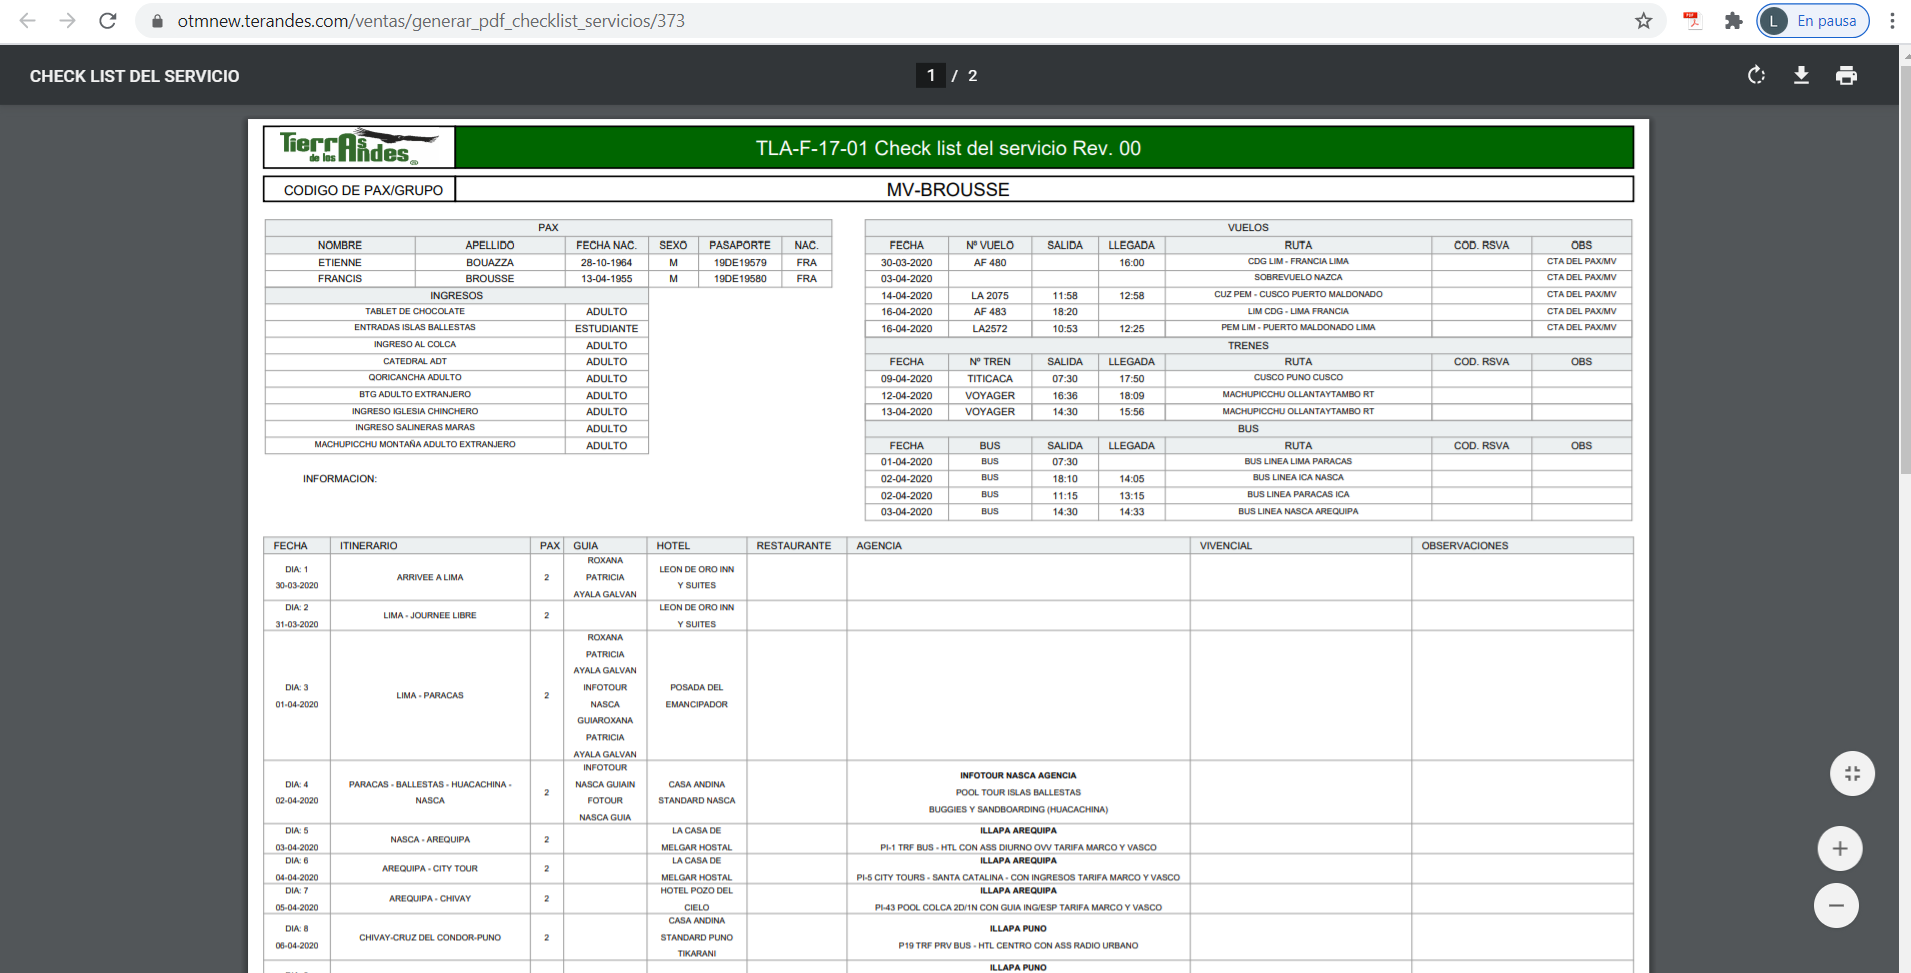Zoom in with the plus button
Screen dimensions: 1911x973
click(1839, 849)
